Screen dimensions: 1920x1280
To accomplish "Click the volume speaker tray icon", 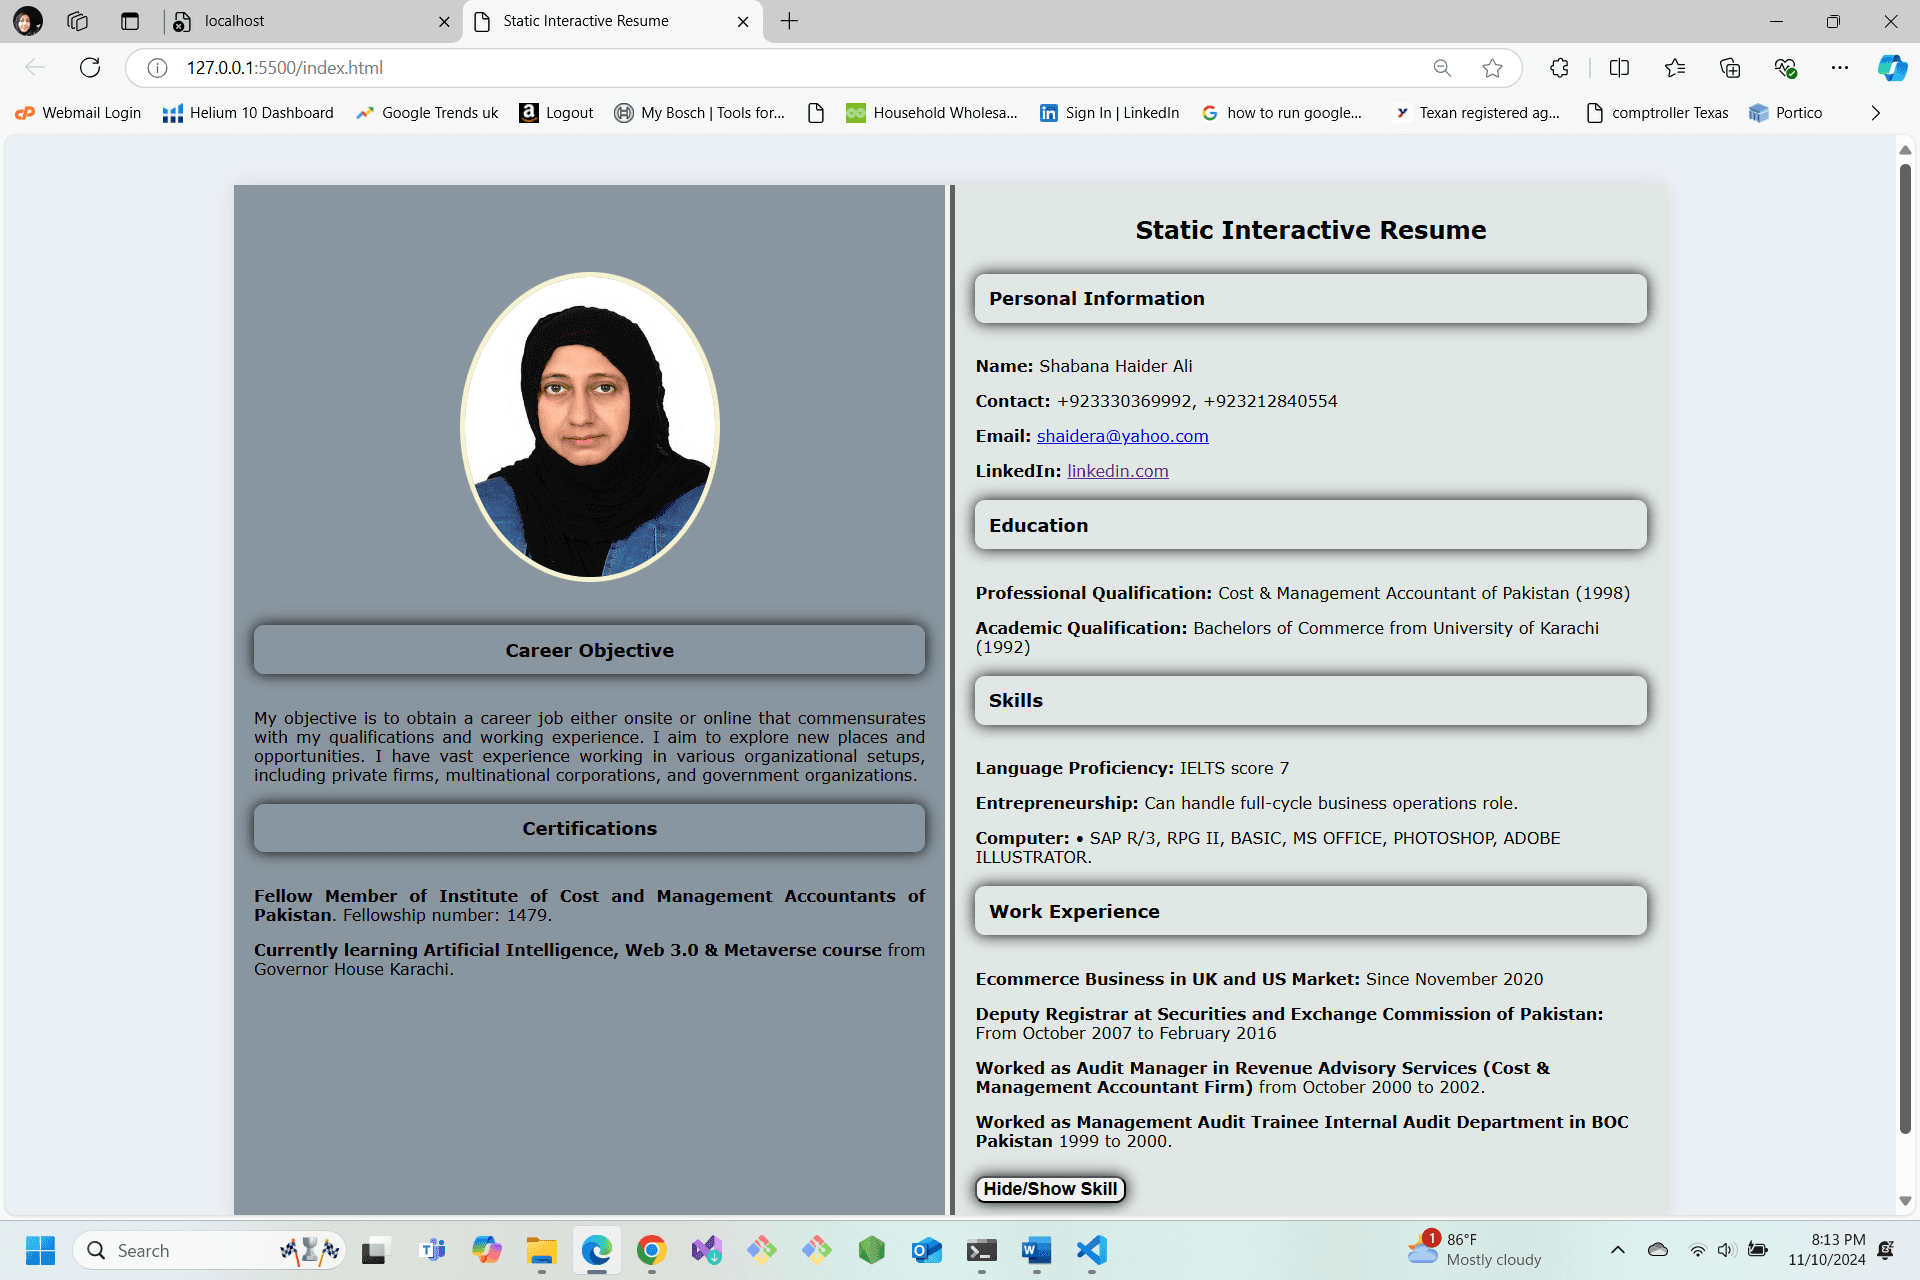I will 1726,1250.
